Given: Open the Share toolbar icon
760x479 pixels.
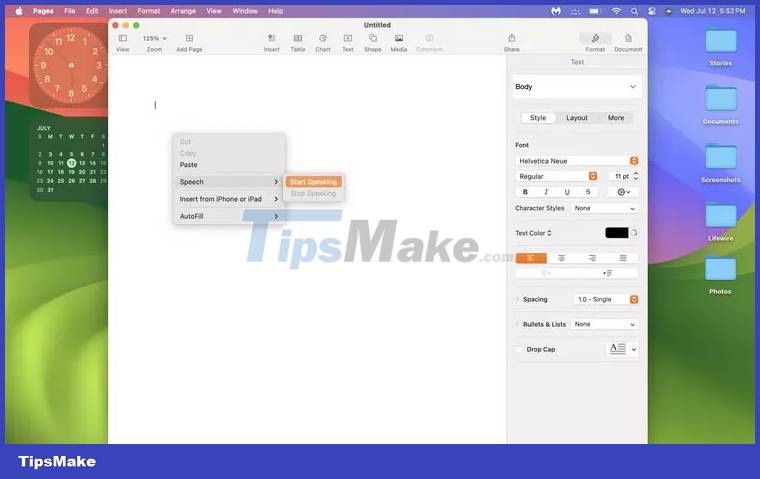Looking at the screenshot, I should coord(511,38).
